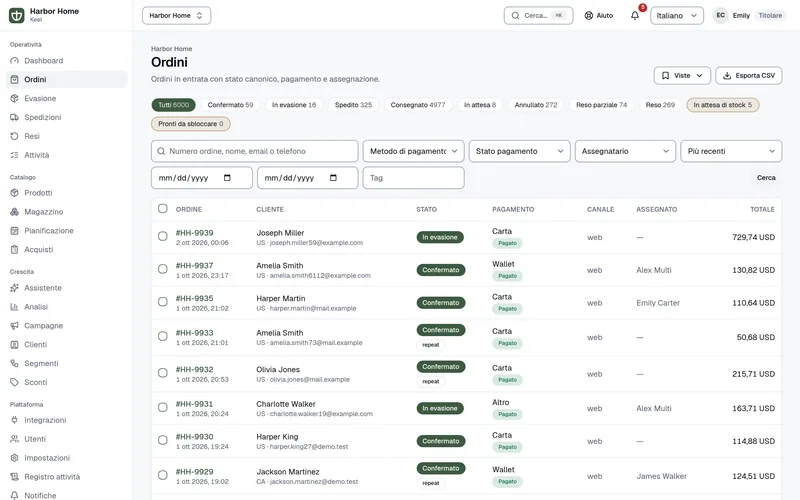Viewport: 800px width, 500px height.
Task: Click the Integrazioni plug icon
Action: (x=14, y=420)
